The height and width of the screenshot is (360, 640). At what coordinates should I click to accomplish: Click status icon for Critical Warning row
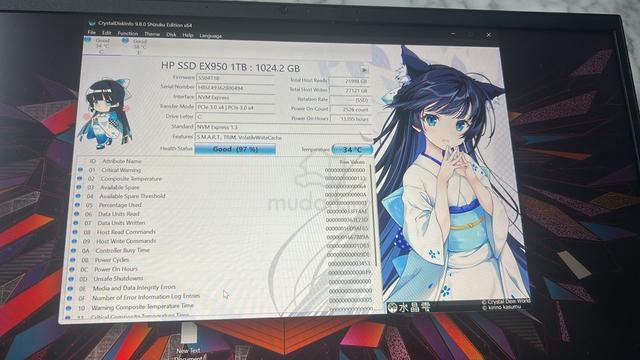click(80, 169)
